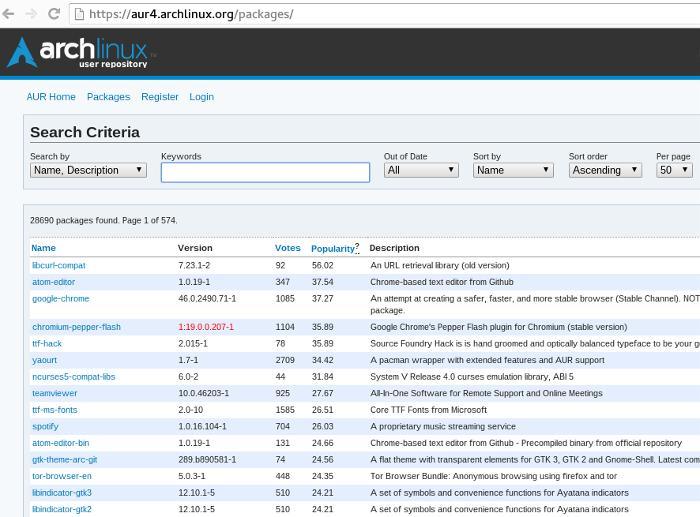This screenshot has width=700, height=517.
Task: Open the libcurl-compat package
Action: click(59, 265)
